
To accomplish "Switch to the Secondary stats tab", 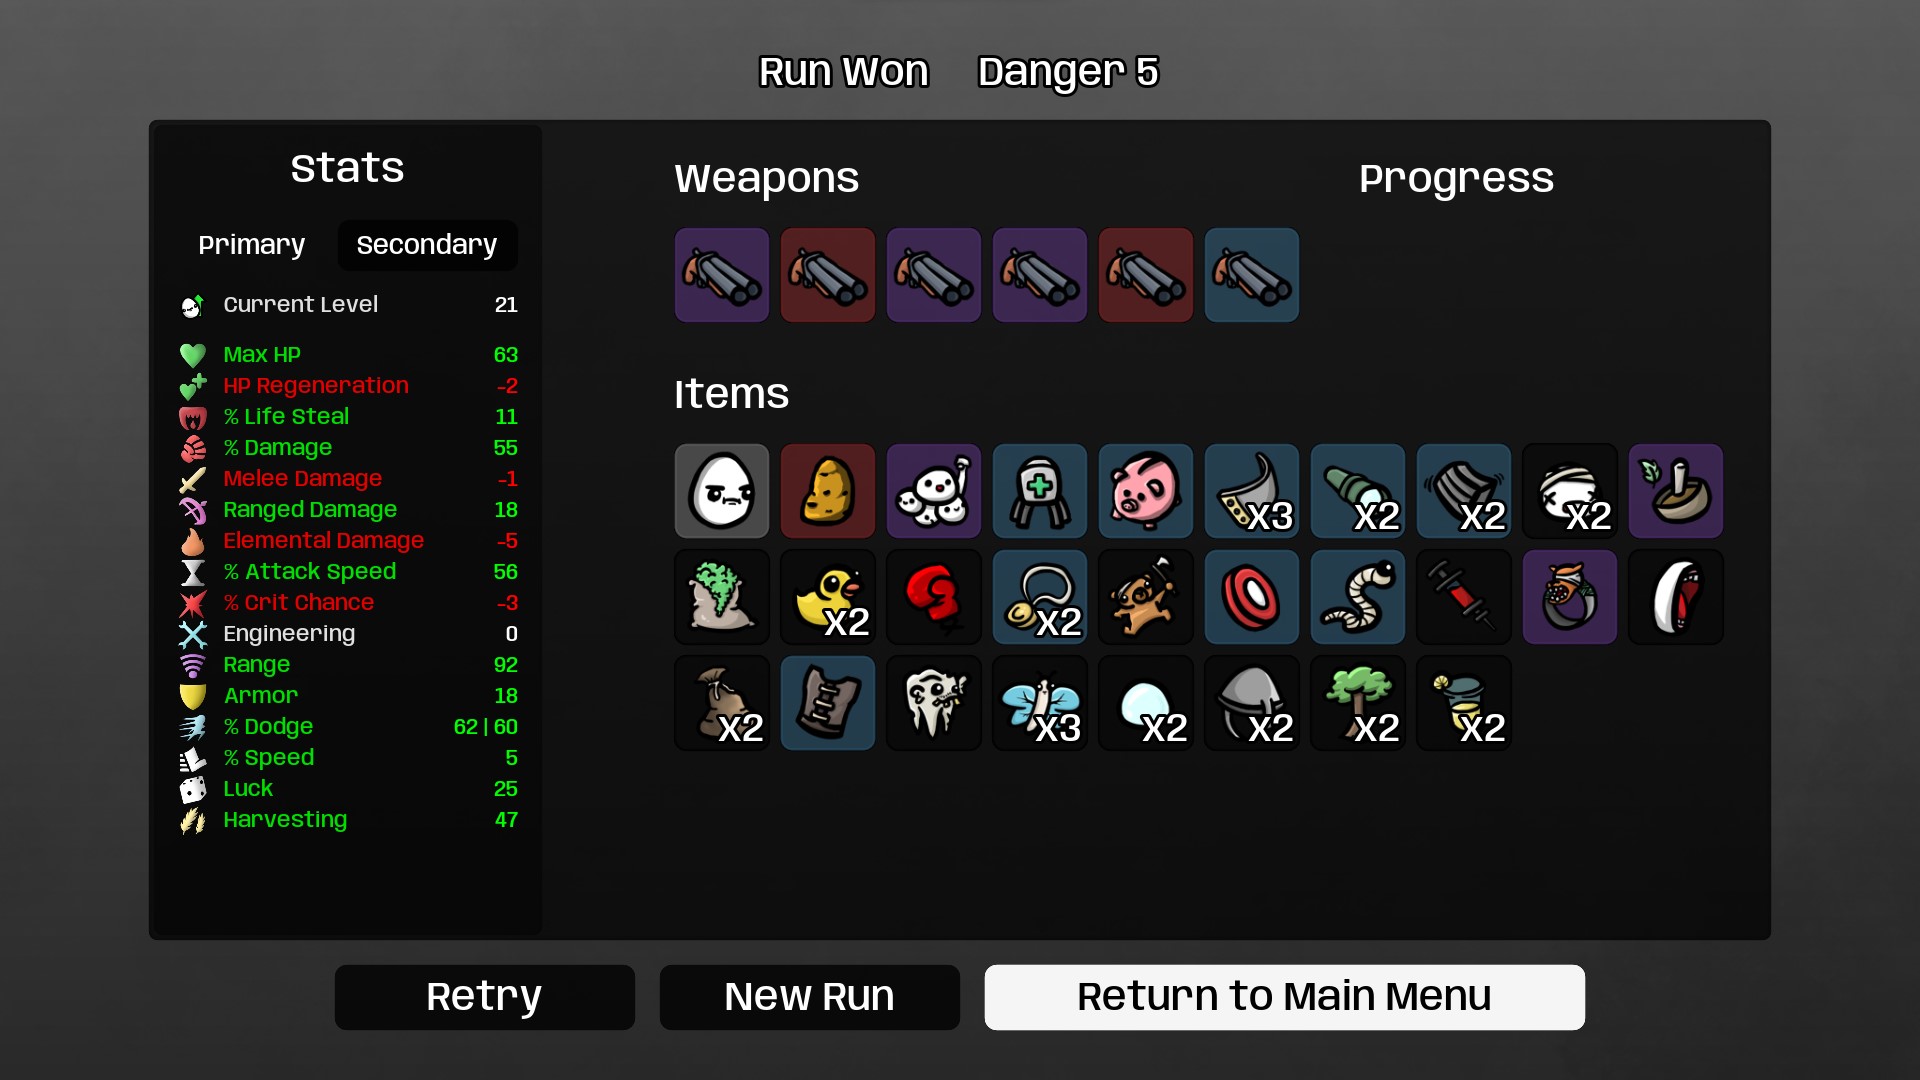I will [427, 245].
